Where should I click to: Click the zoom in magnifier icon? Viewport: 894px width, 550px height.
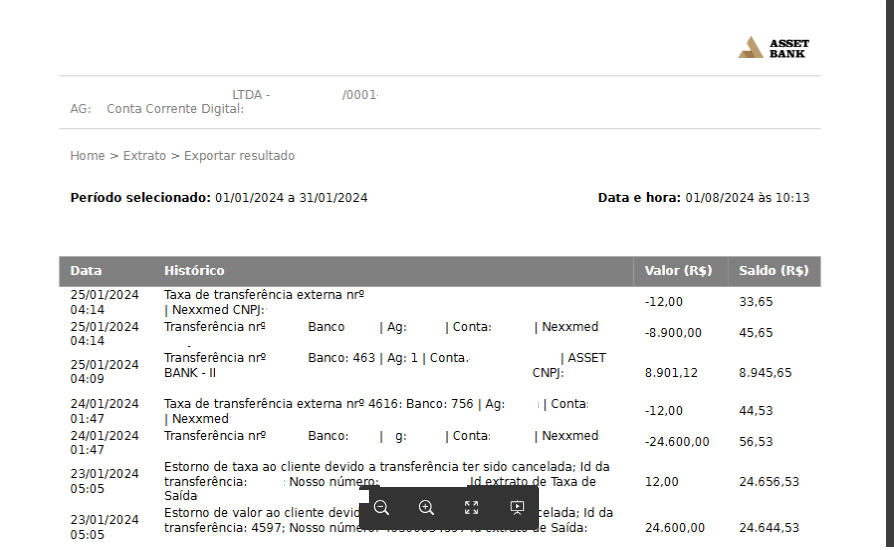(426, 507)
